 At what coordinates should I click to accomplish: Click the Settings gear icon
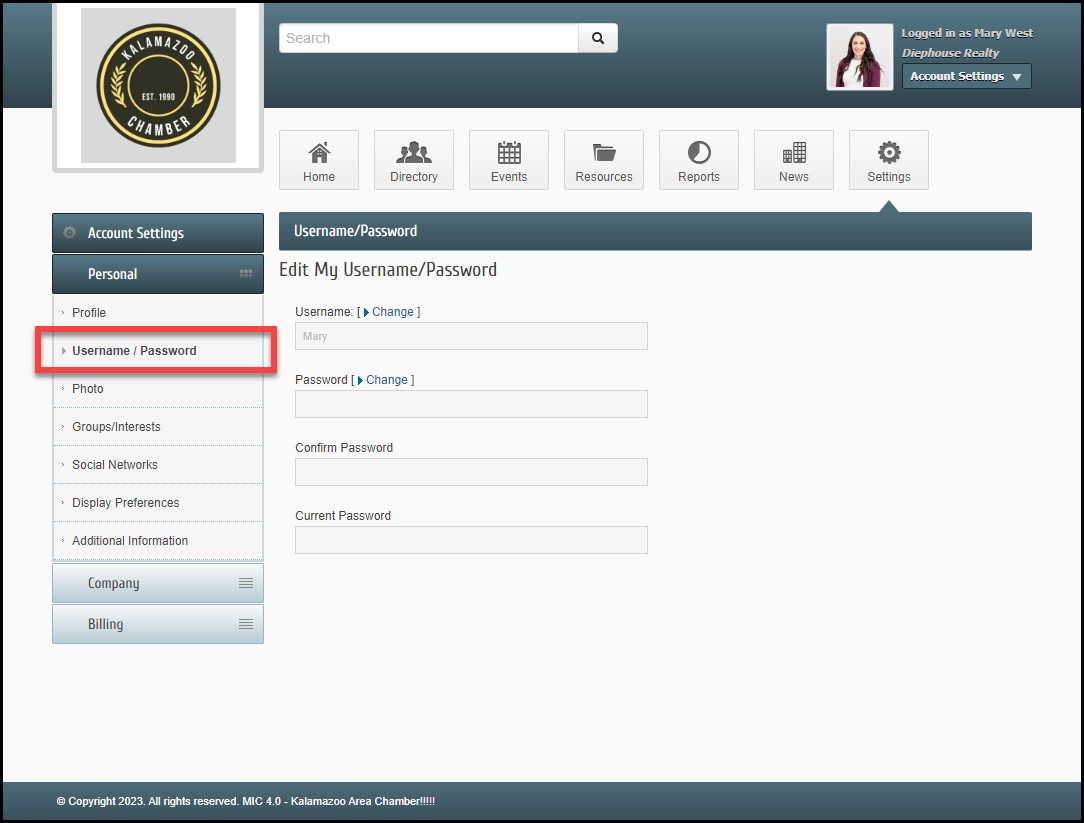coord(889,153)
